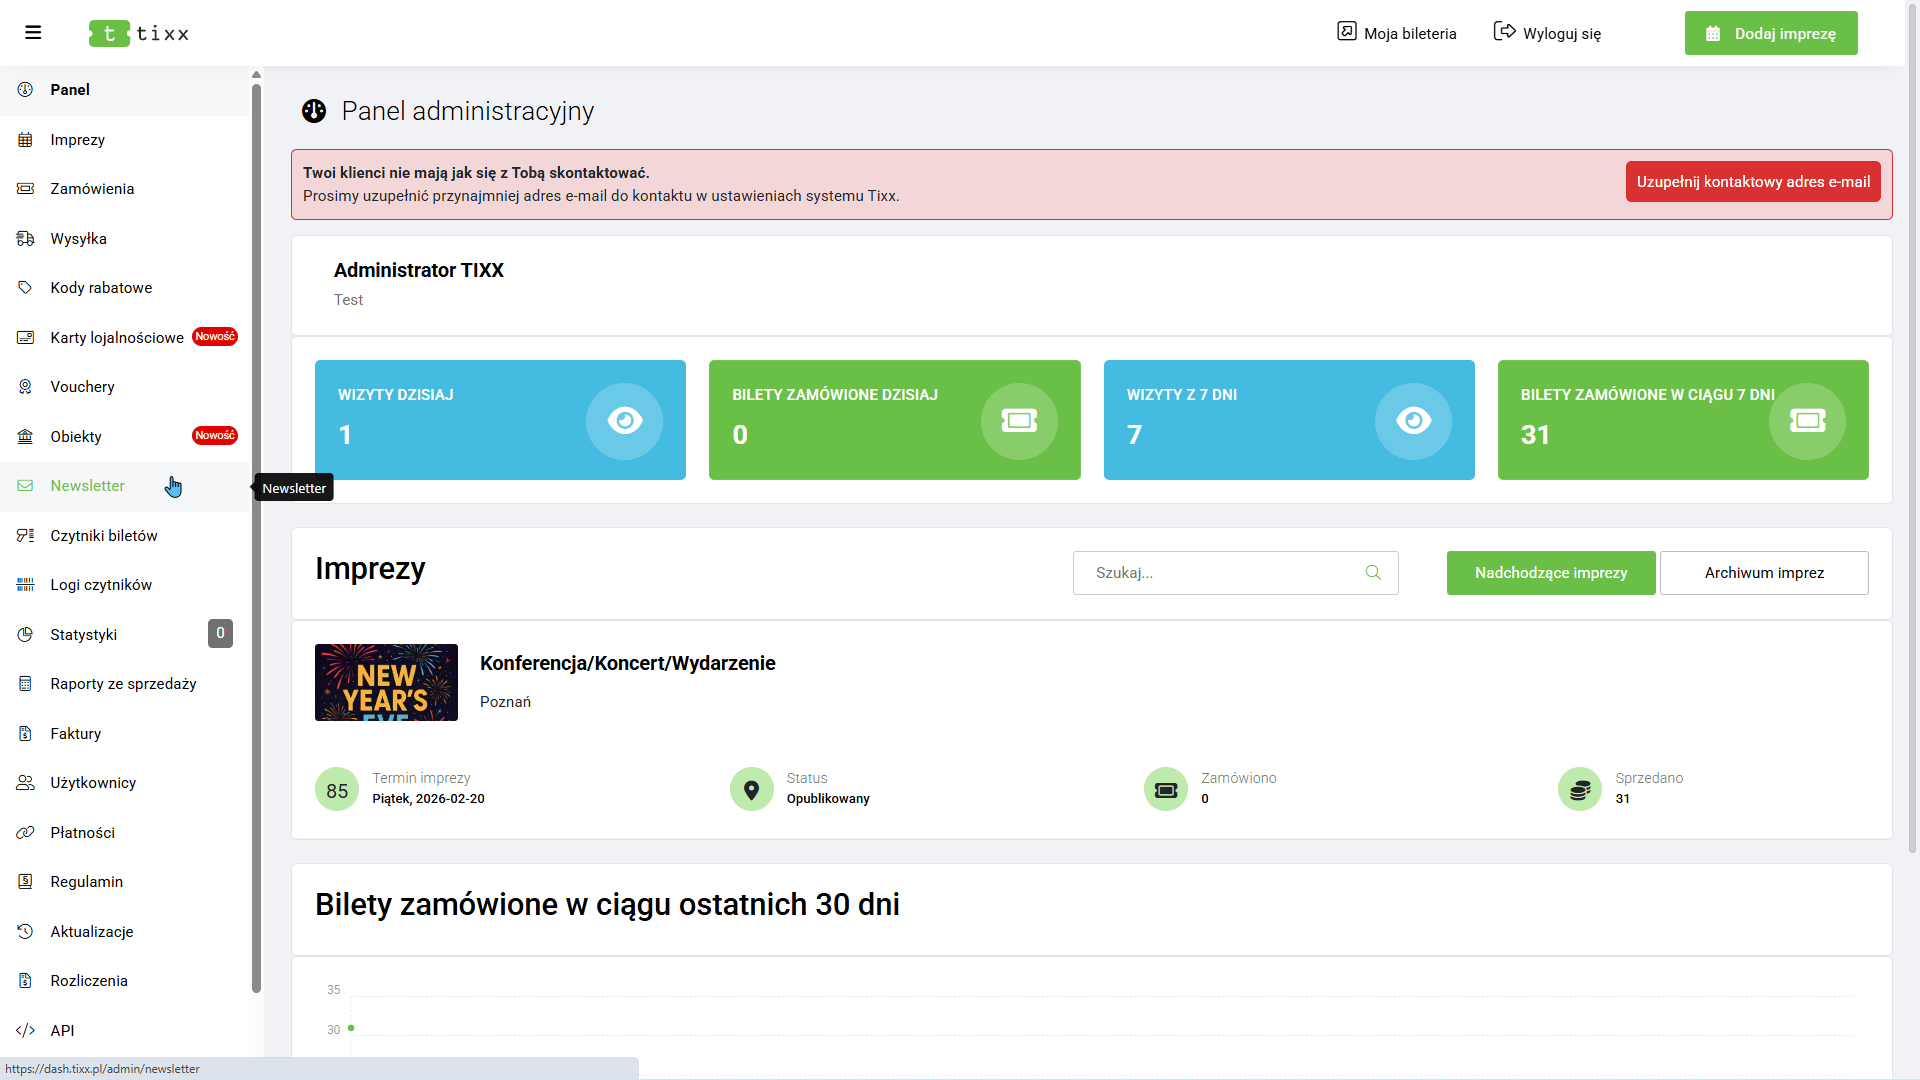This screenshot has width=1920, height=1080.
Task: Switch to Archiwum imprez tab
Action: pyautogui.click(x=1763, y=573)
